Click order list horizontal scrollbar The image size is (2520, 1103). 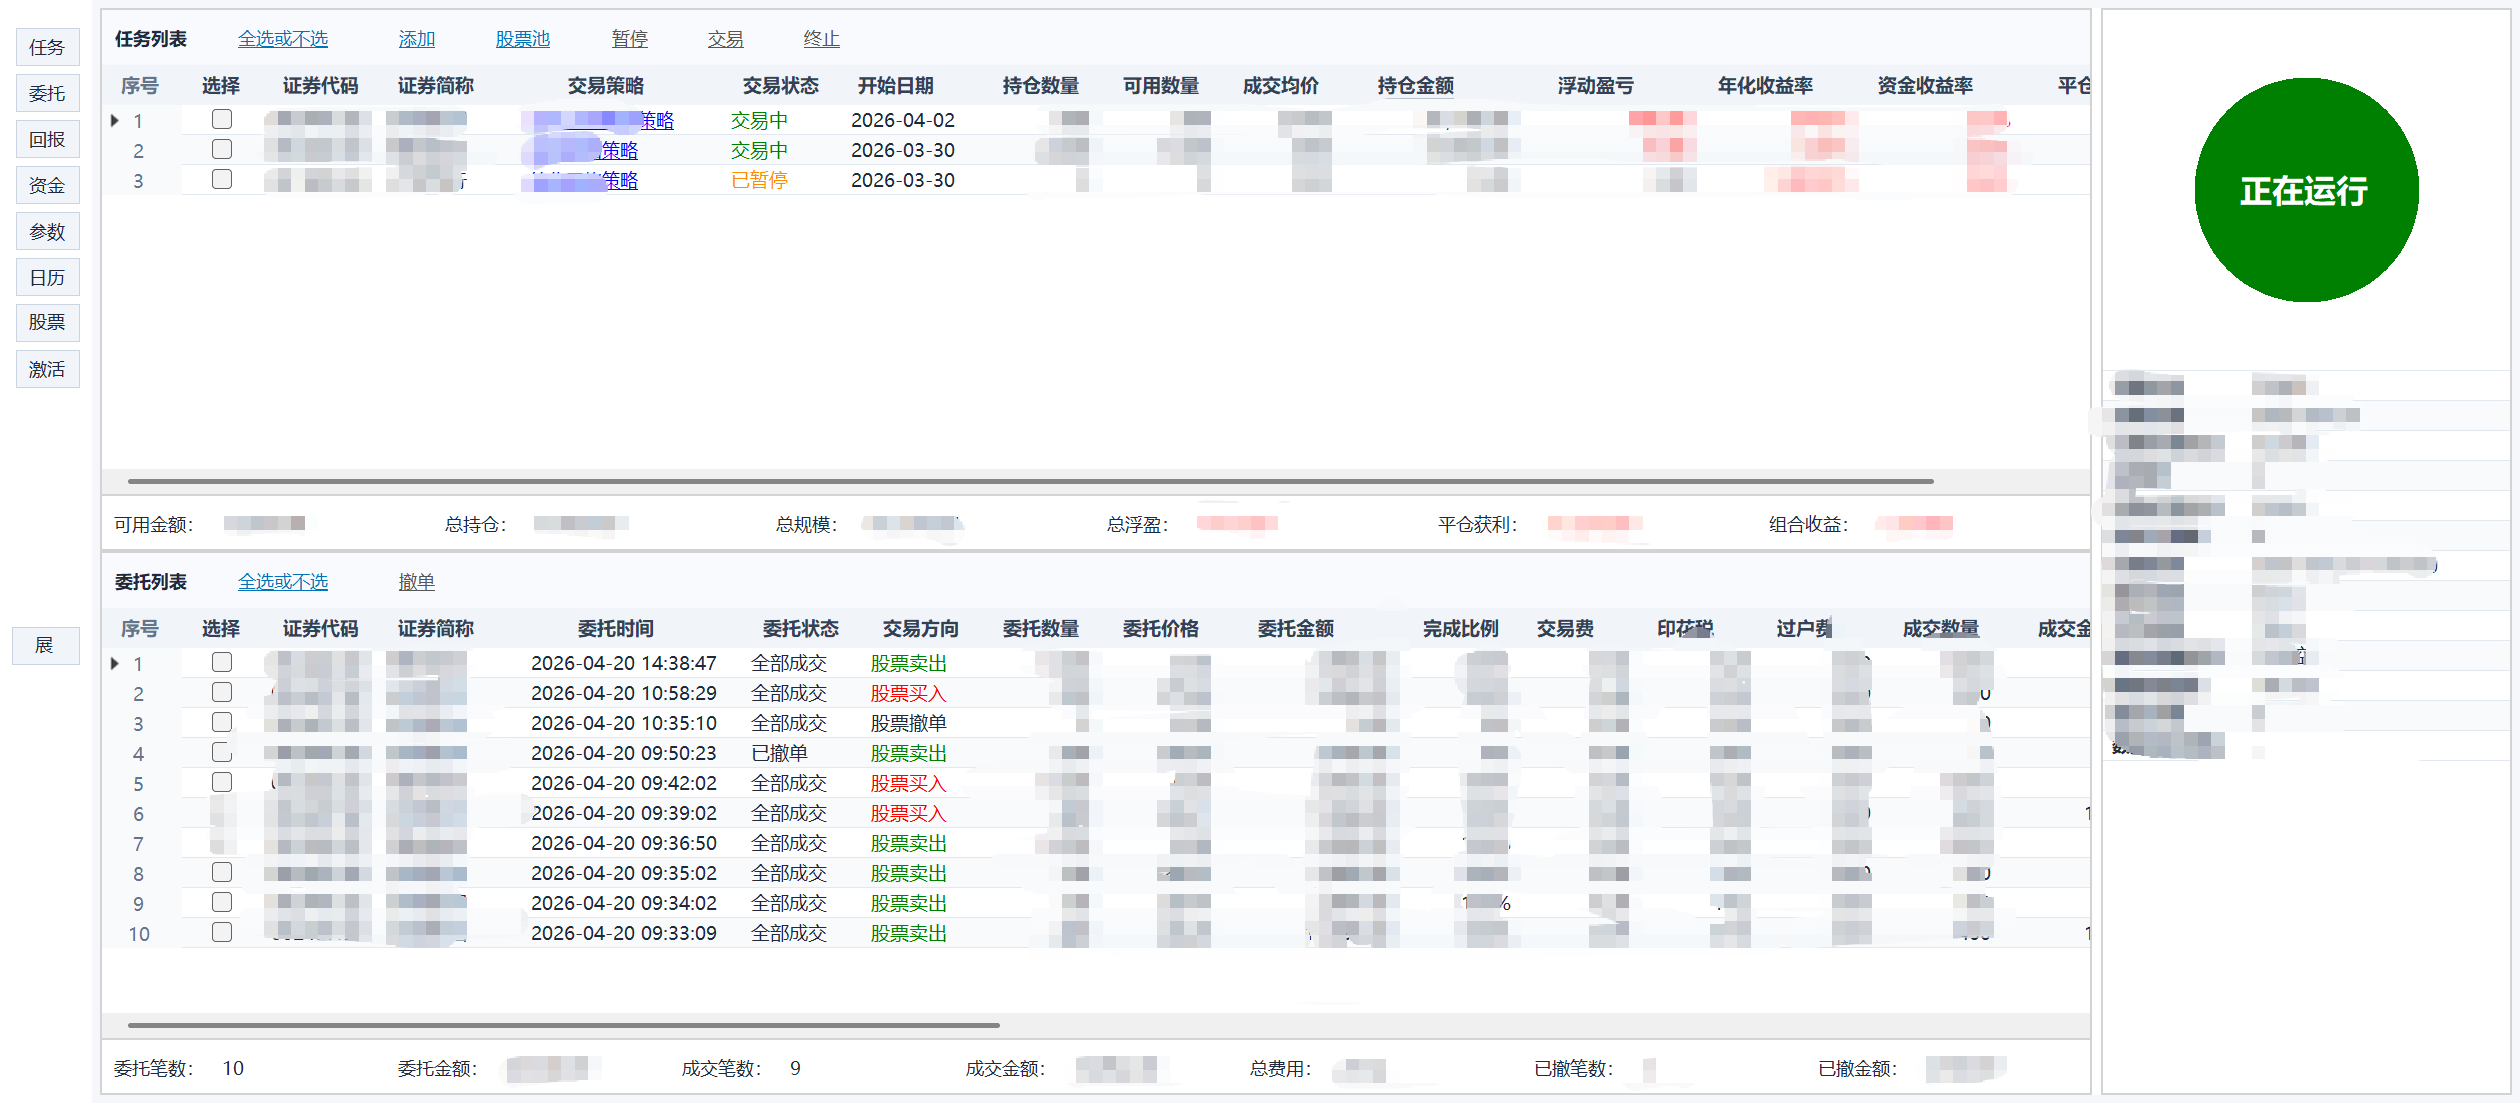pyautogui.click(x=563, y=1025)
